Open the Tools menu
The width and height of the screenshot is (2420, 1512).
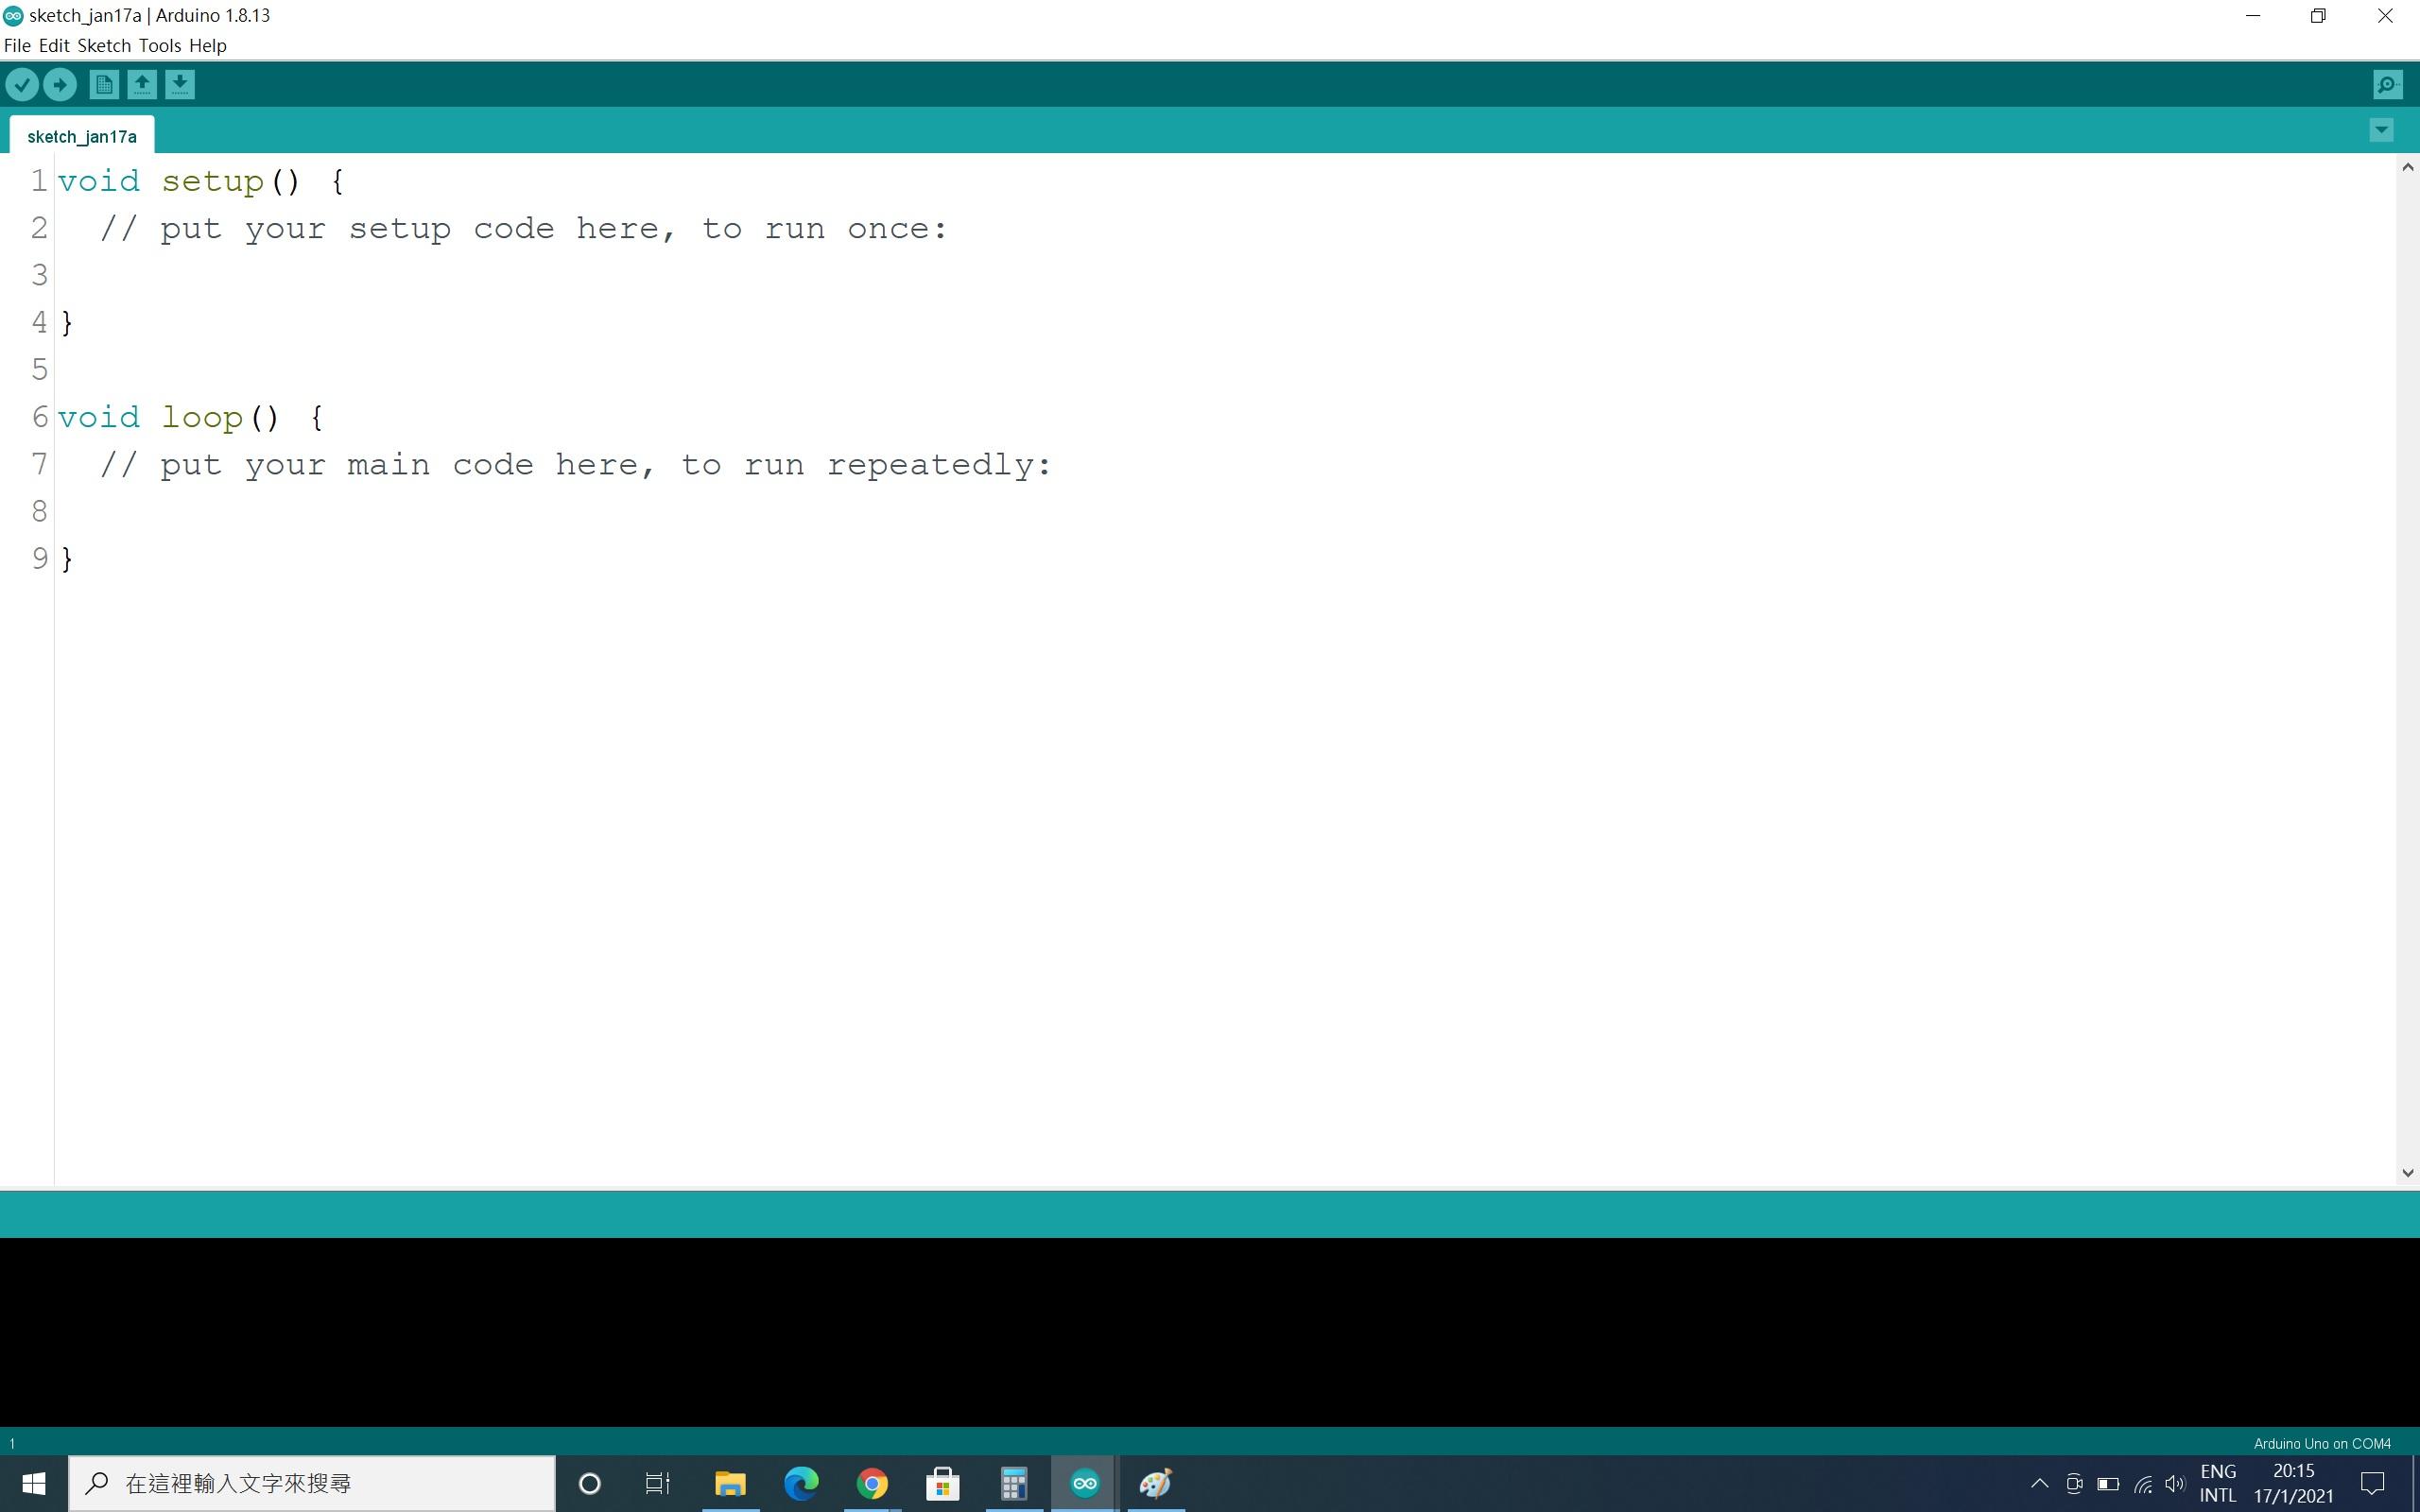click(x=160, y=46)
